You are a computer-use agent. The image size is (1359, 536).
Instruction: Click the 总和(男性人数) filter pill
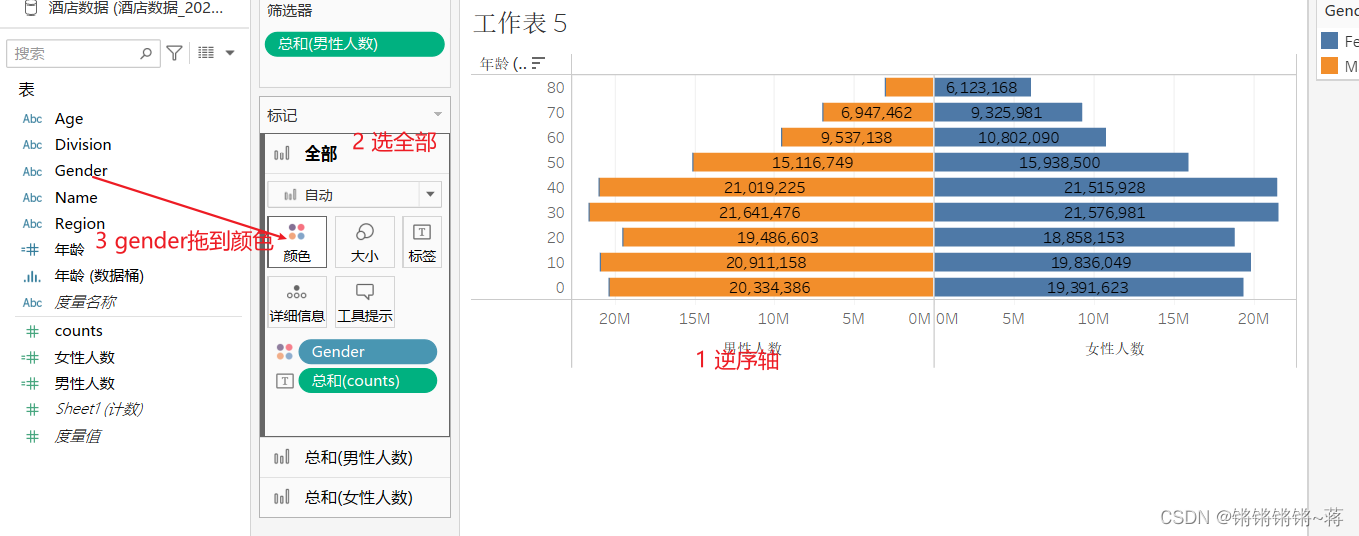tap(354, 44)
